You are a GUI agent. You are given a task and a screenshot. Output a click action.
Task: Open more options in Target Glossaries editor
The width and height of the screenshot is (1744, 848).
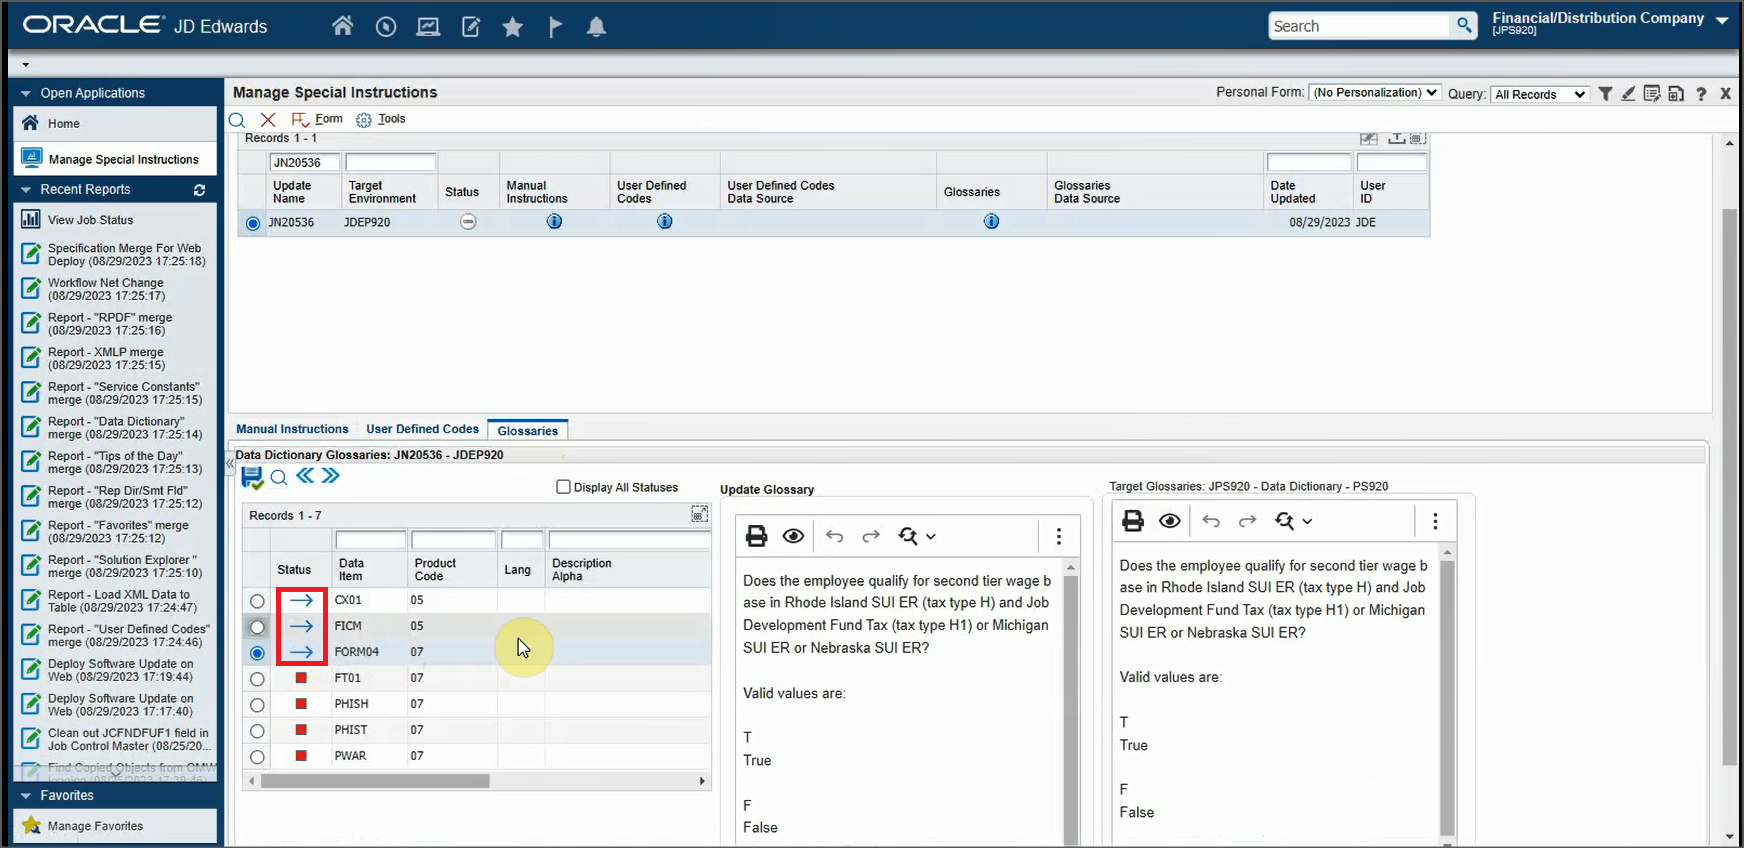click(1435, 521)
